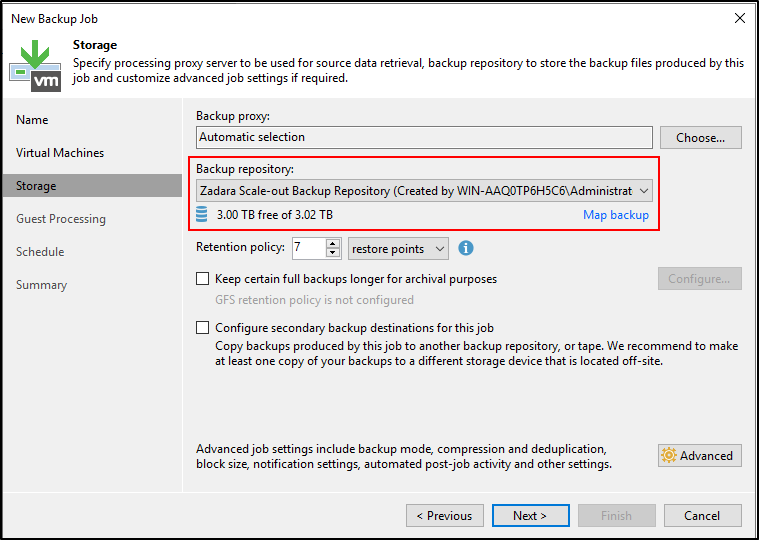
Task: Click the 'Retention policy:' label
Action: 240,247
